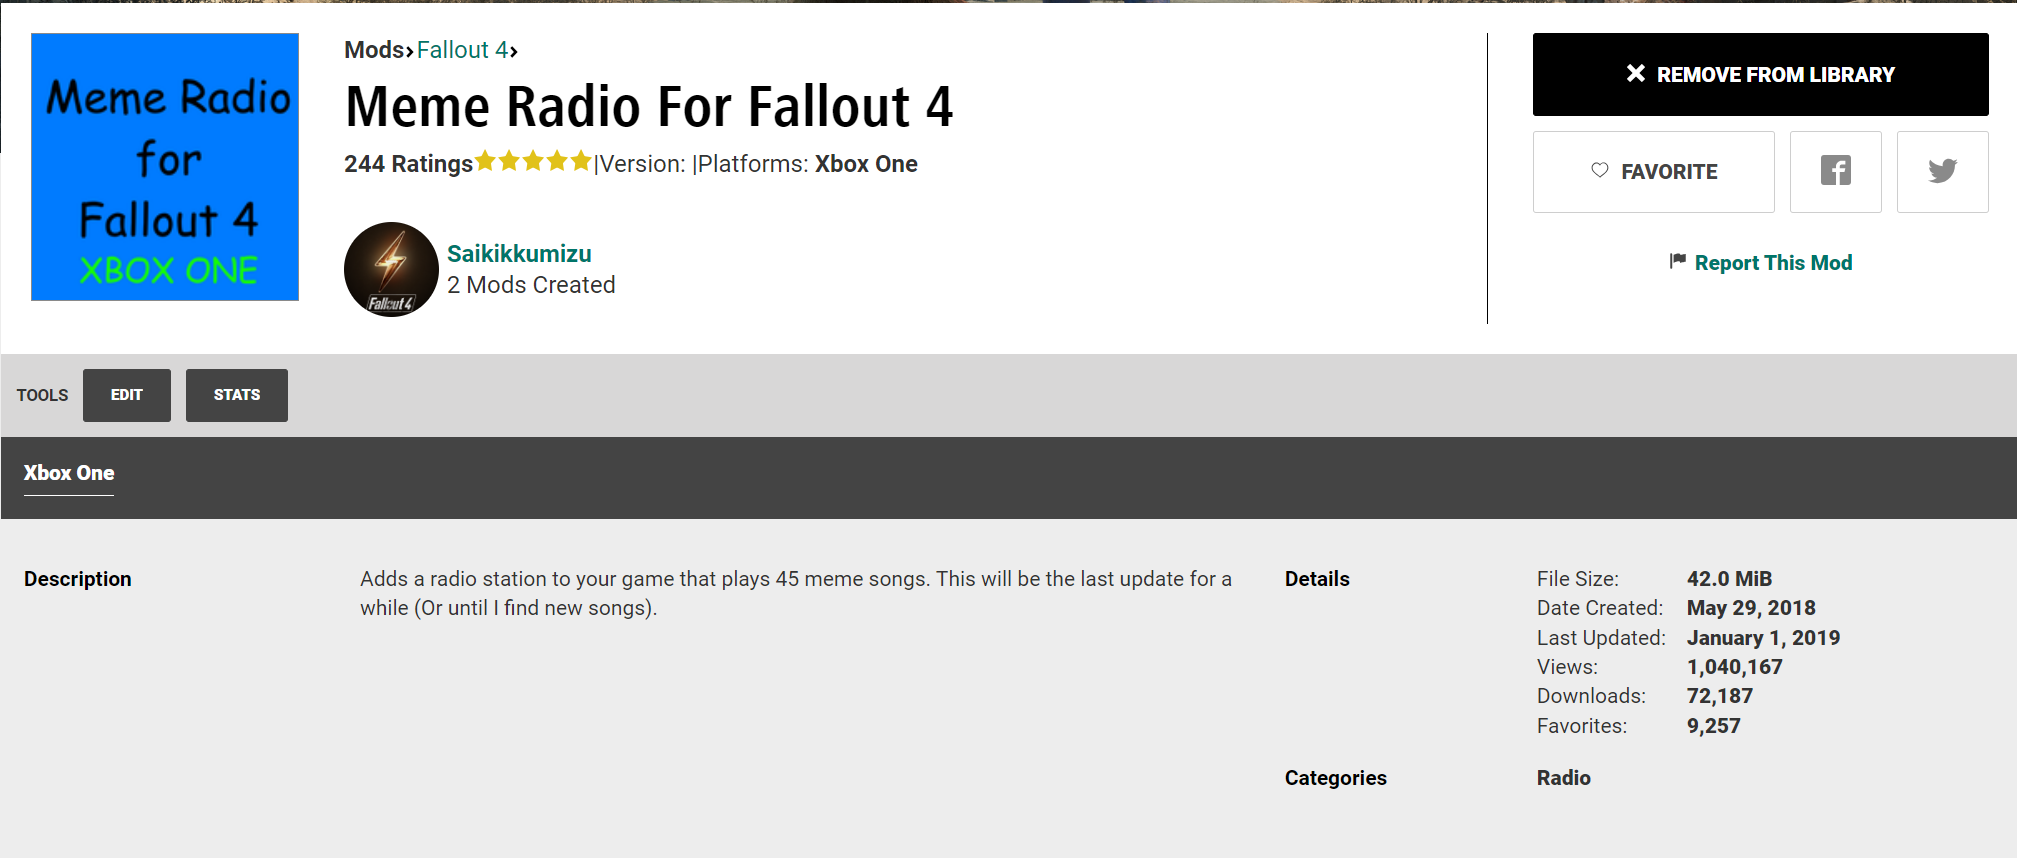This screenshot has width=2017, height=858.
Task: Click the chevron after Mods breadcrumb
Action: click(x=410, y=51)
